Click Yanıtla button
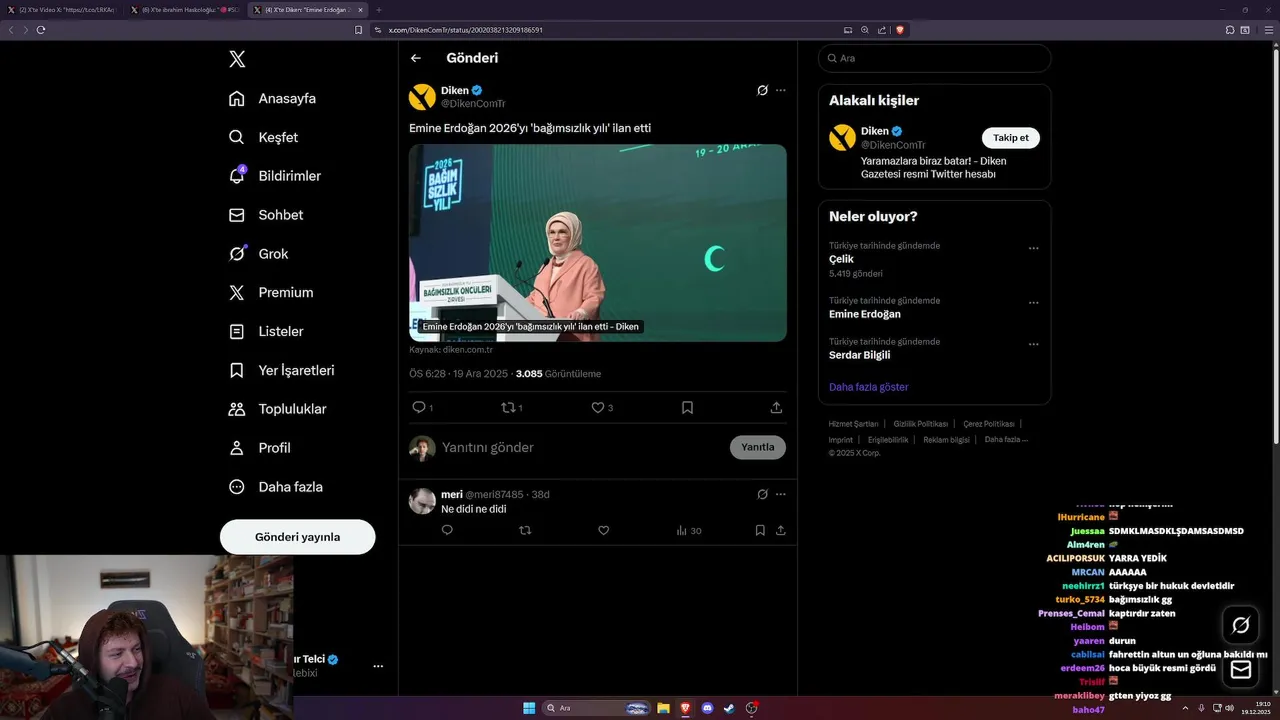The height and width of the screenshot is (720, 1280). coord(758,447)
